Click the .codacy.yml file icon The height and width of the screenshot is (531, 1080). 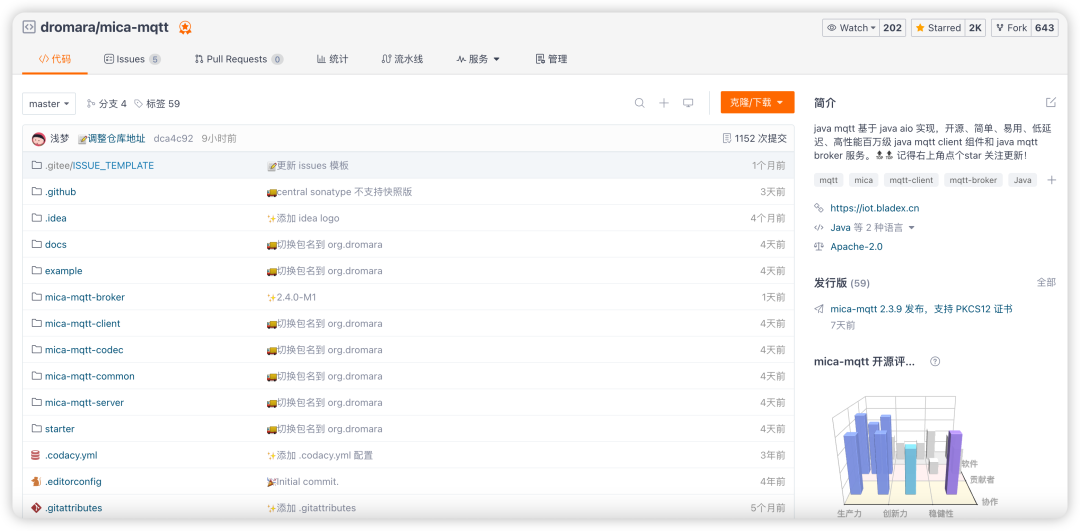tap(37, 455)
